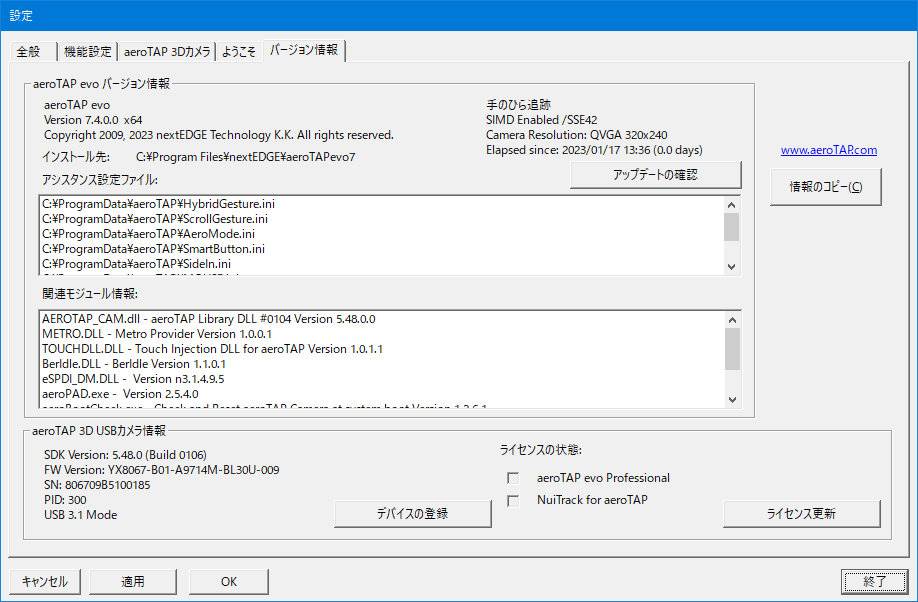Open the www.aeroTAP.com link

pyautogui.click(x=828, y=150)
